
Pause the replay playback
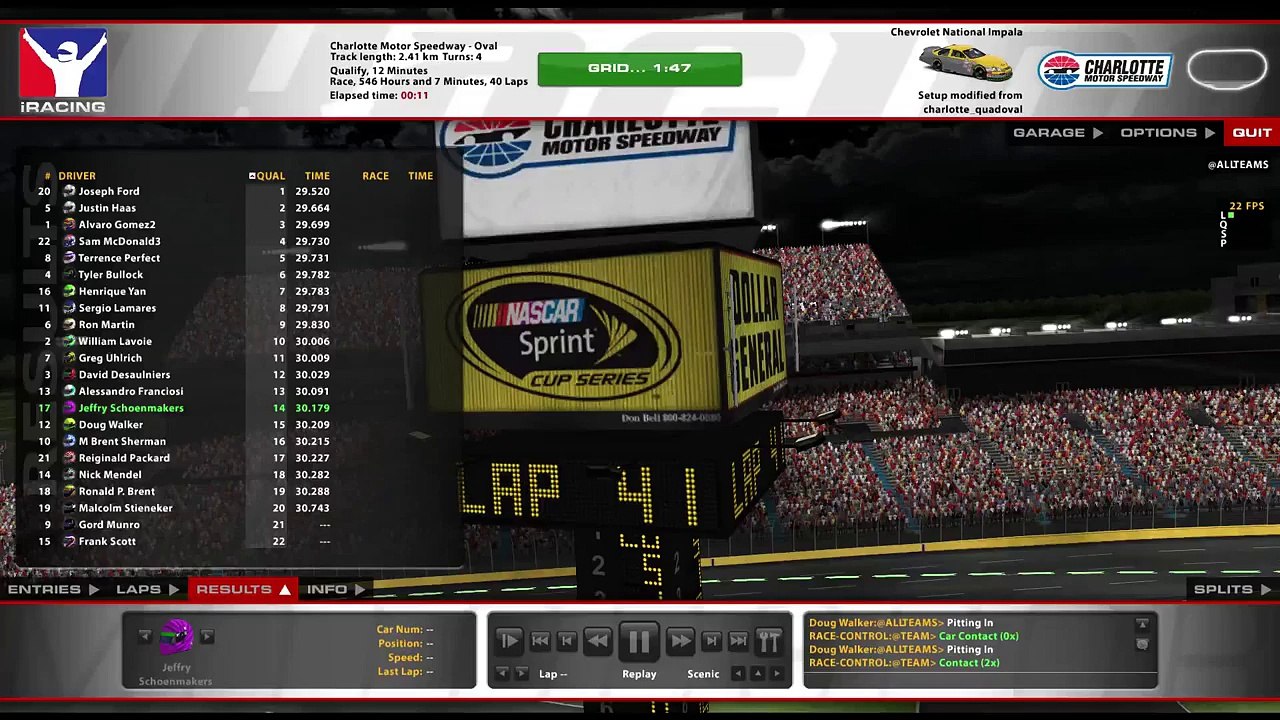[x=639, y=641]
